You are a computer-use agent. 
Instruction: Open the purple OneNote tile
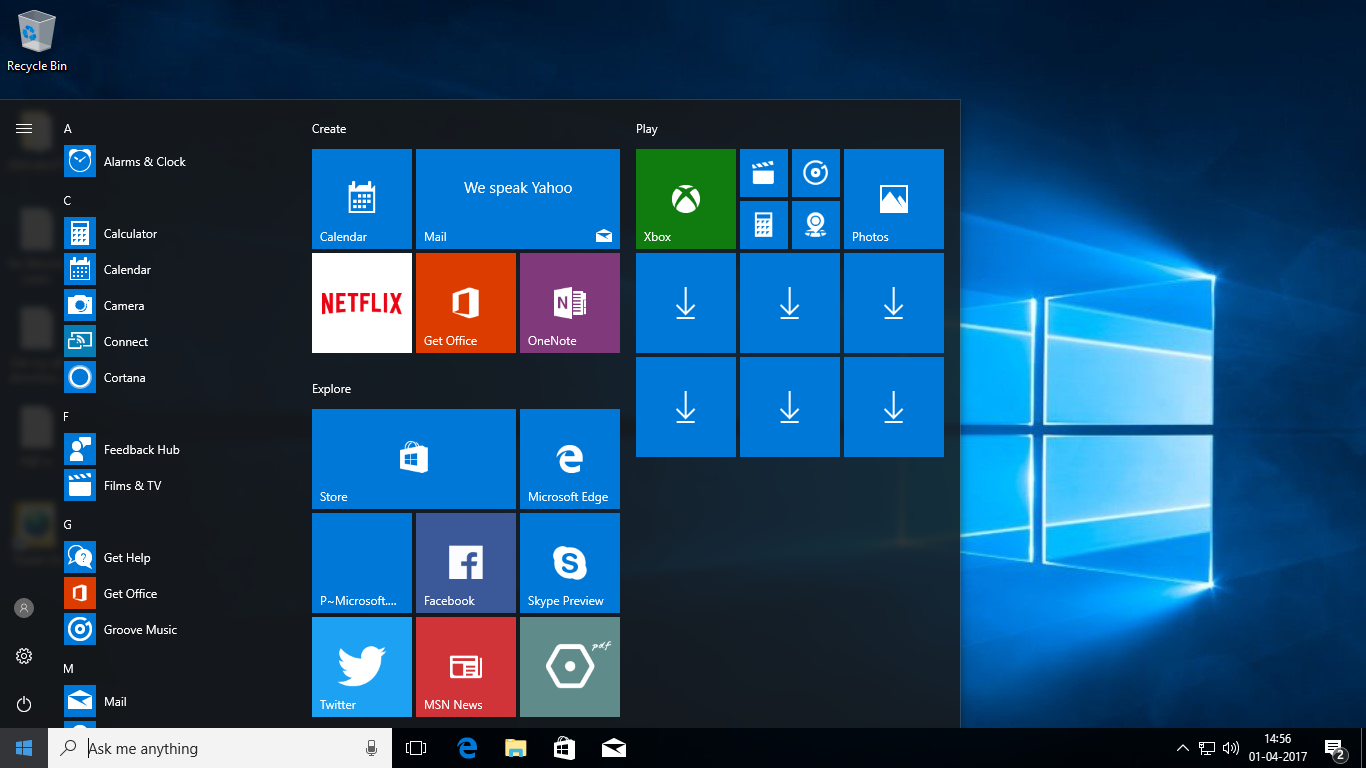570,303
